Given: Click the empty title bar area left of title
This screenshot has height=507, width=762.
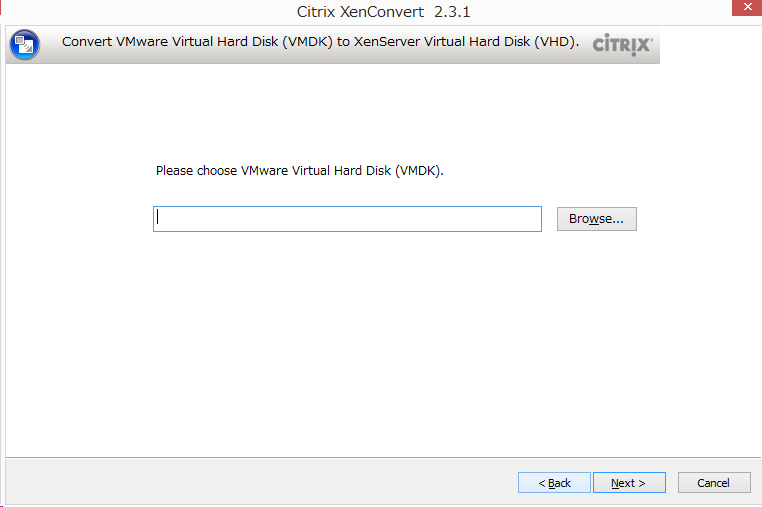Looking at the screenshot, I should (146, 12).
